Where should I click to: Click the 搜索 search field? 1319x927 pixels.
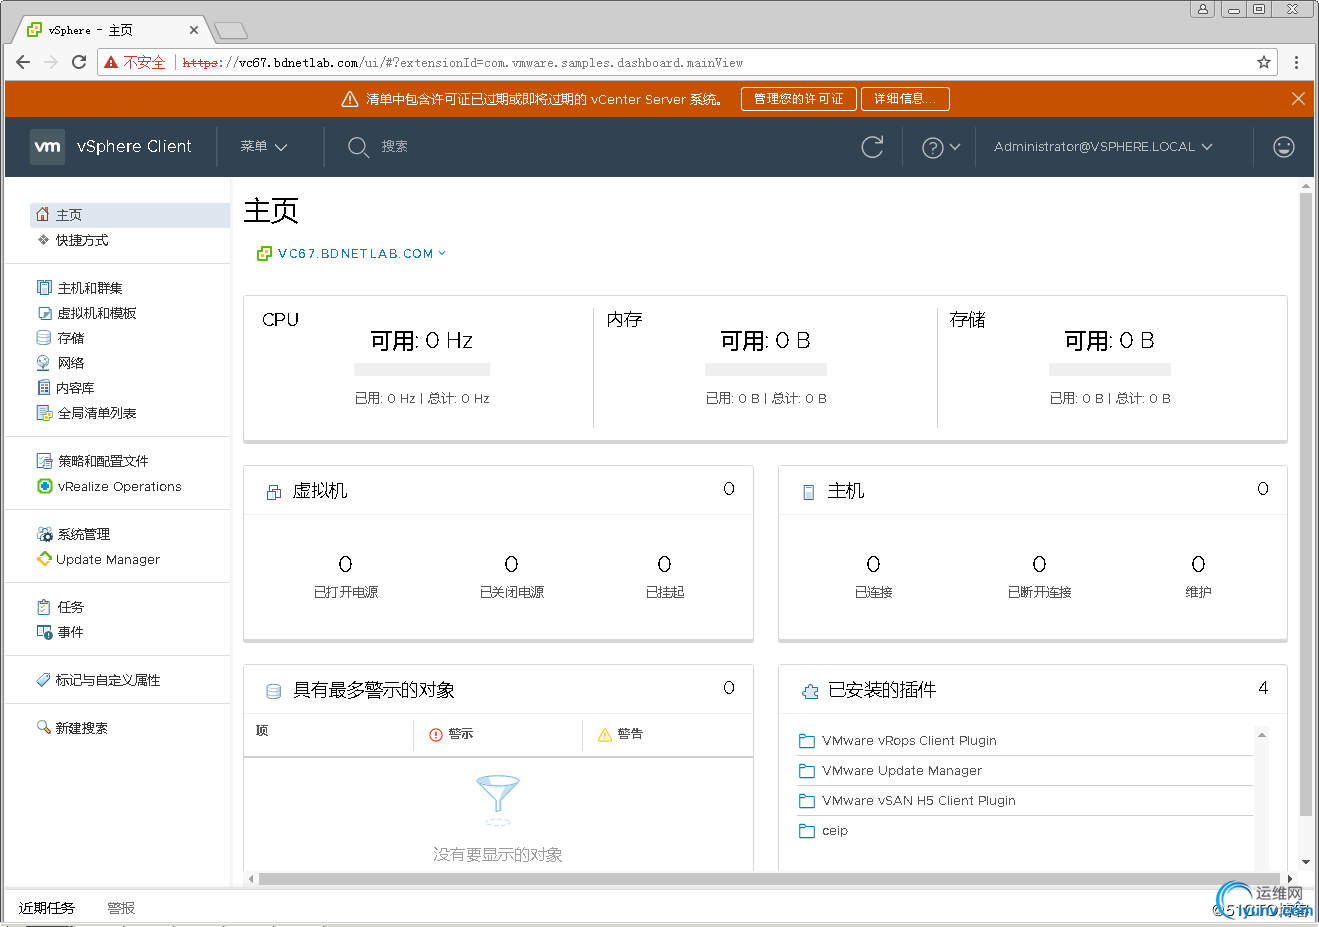[x=395, y=147]
